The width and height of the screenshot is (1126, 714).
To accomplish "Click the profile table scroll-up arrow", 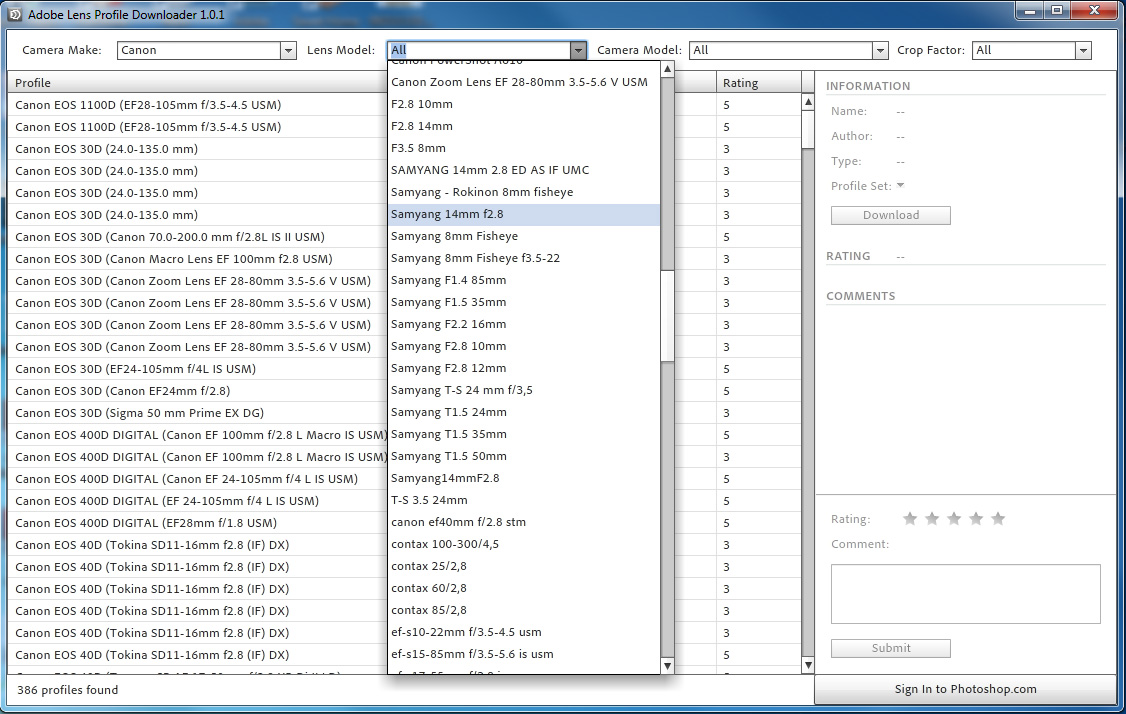I will [x=808, y=102].
